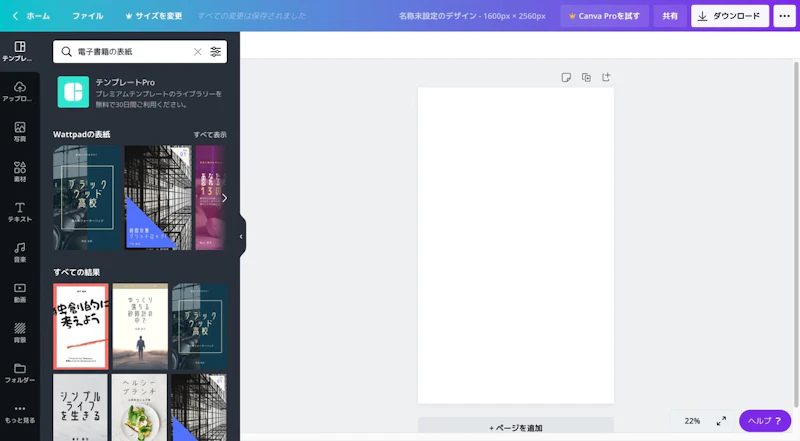
Task: Click the 共有 share button
Action: [670, 16]
